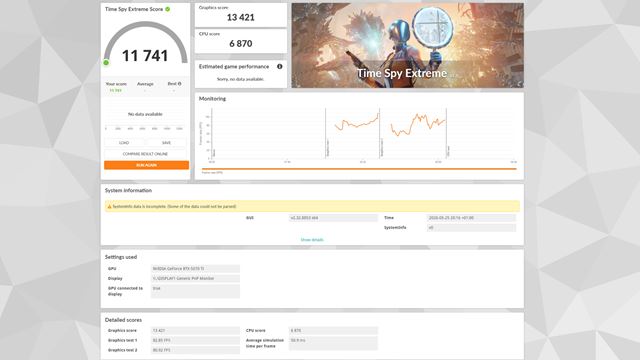Image resolution: width=640 pixels, height=360 pixels.
Task: Expand system information with Show details
Action: coord(312,240)
